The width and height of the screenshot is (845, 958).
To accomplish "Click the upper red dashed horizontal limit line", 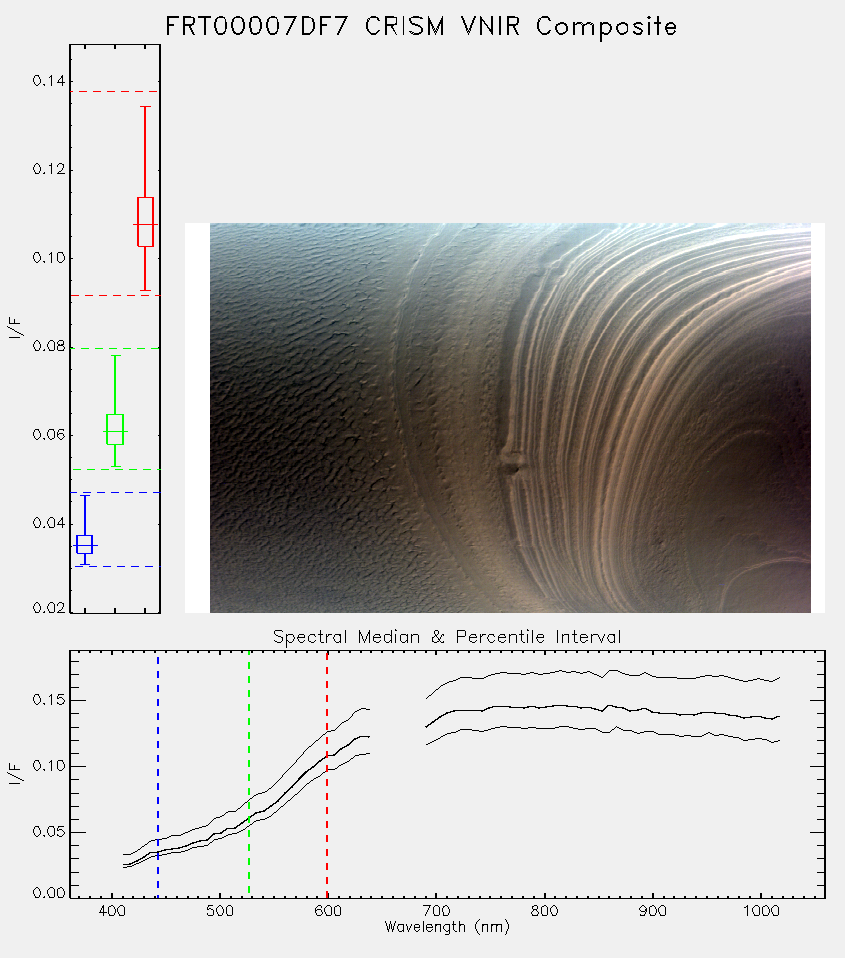I will (x=115, y=92).
